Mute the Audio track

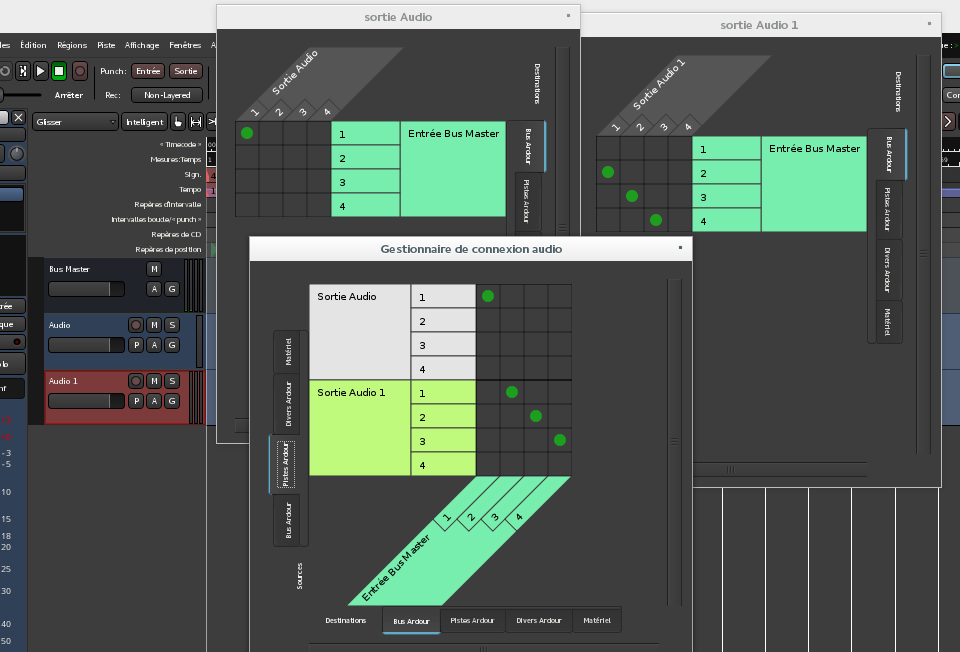[154, 324]
